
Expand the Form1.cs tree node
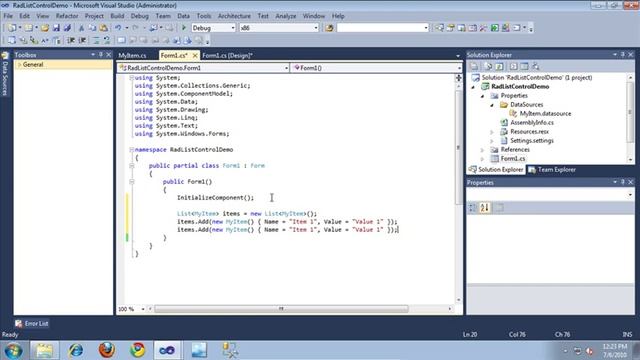[x=482, y=159]
